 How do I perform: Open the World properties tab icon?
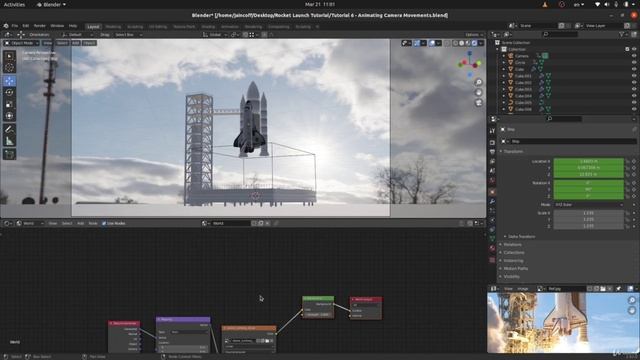point(492,181)
